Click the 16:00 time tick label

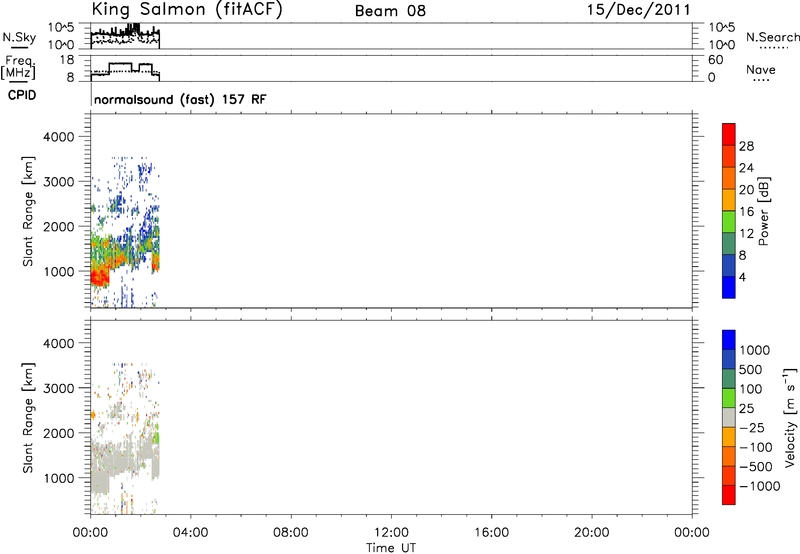point(491,533)
